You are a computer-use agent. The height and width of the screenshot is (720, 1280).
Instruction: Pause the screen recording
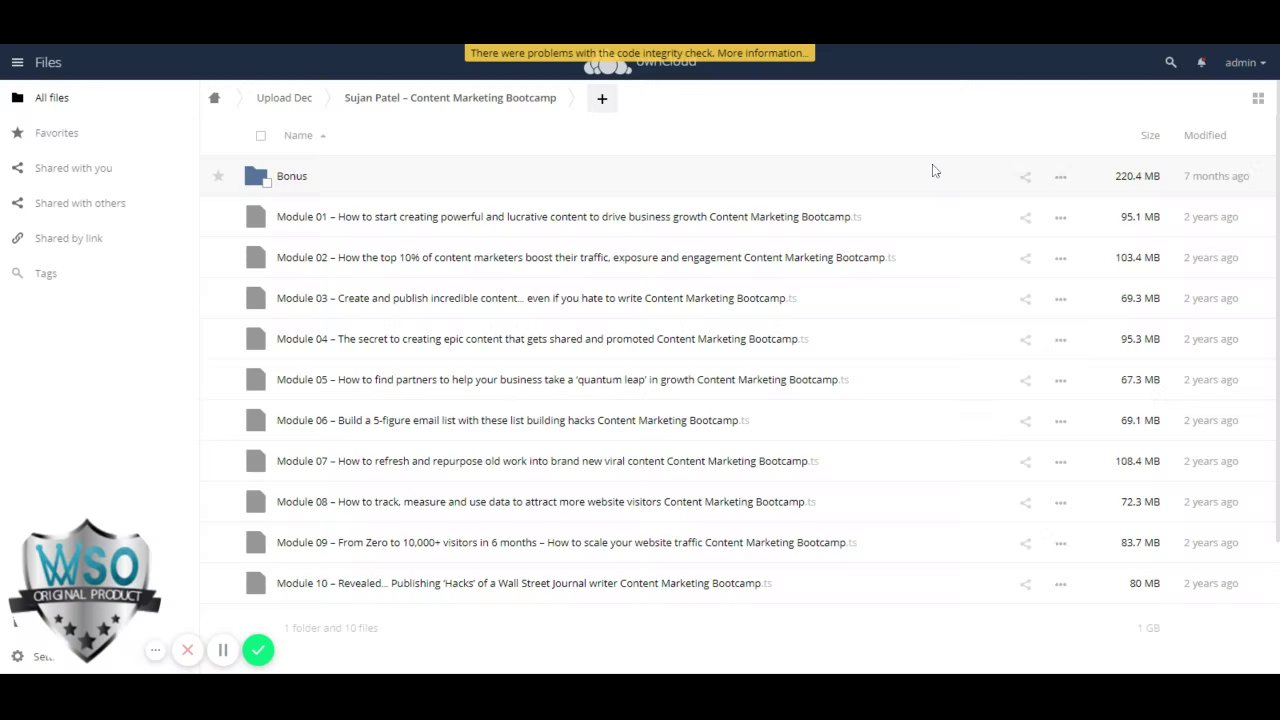pos(223,651)
